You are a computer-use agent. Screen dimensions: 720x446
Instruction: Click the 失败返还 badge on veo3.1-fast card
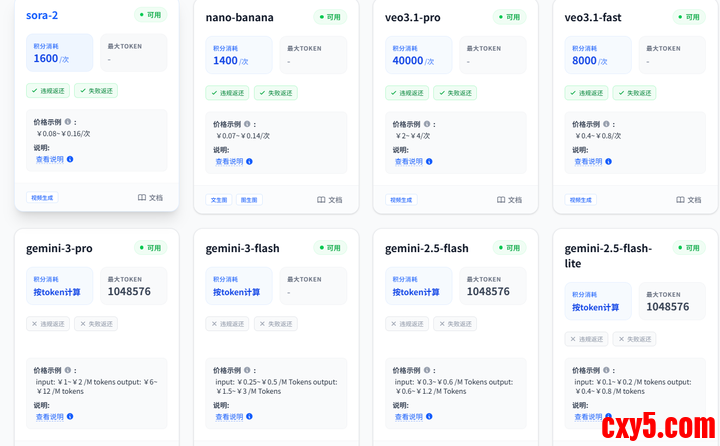[633, 93]
